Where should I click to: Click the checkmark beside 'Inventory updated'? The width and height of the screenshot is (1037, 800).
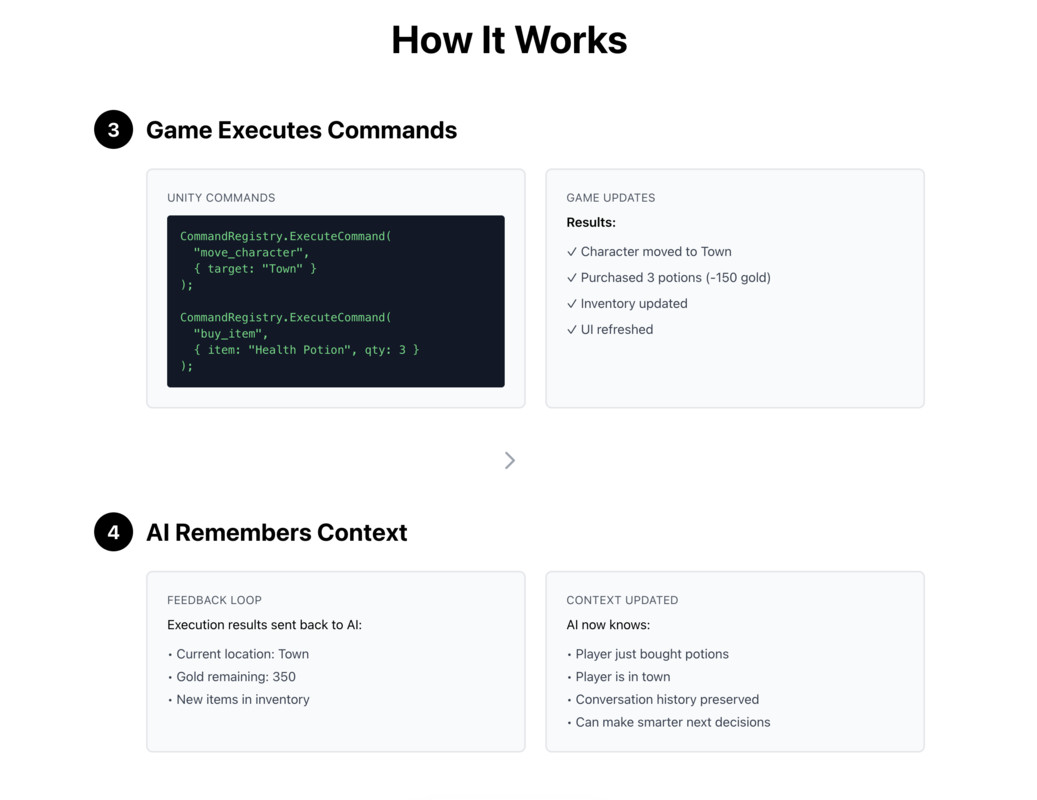pos(572,303)
